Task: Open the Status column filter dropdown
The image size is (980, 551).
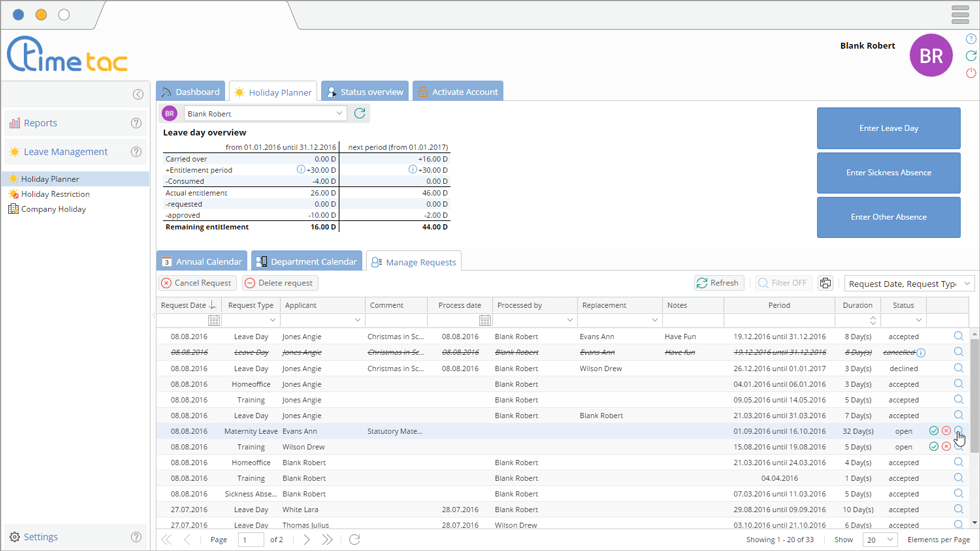Action: pos(918,320)
